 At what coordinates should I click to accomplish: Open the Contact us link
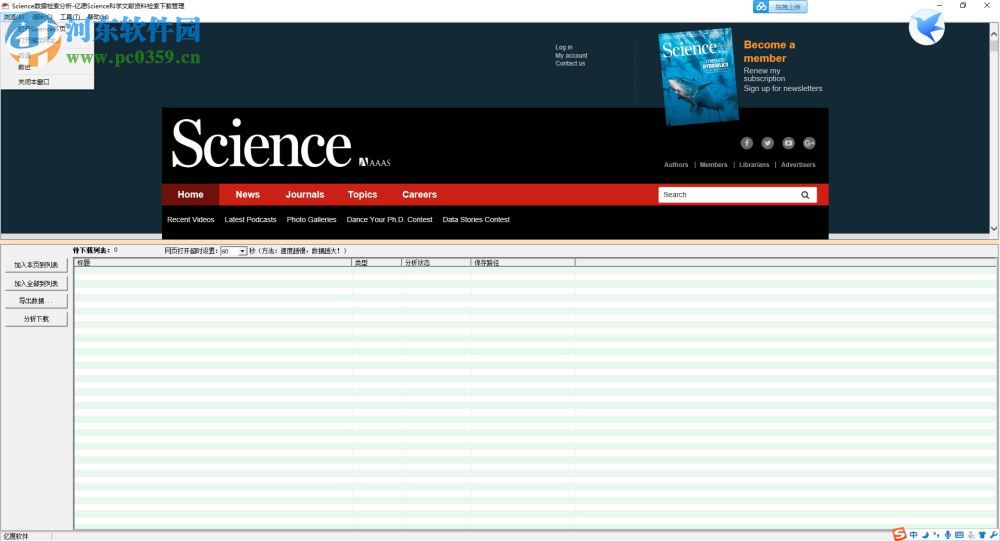click(570, 64)
